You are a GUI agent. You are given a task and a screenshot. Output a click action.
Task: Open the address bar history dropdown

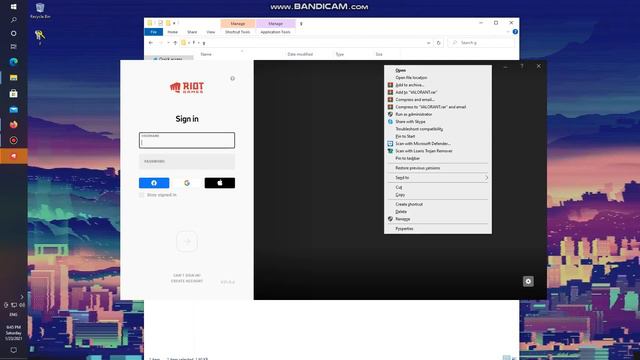(x=428, y=42)
